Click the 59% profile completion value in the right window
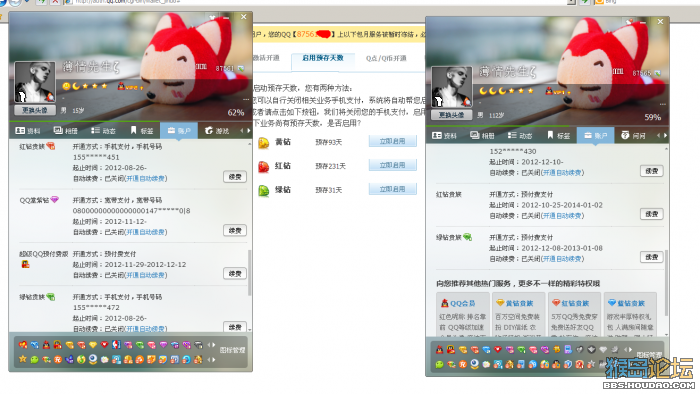Viewport: 700px width, 394px height. click(x=652, y=117)
